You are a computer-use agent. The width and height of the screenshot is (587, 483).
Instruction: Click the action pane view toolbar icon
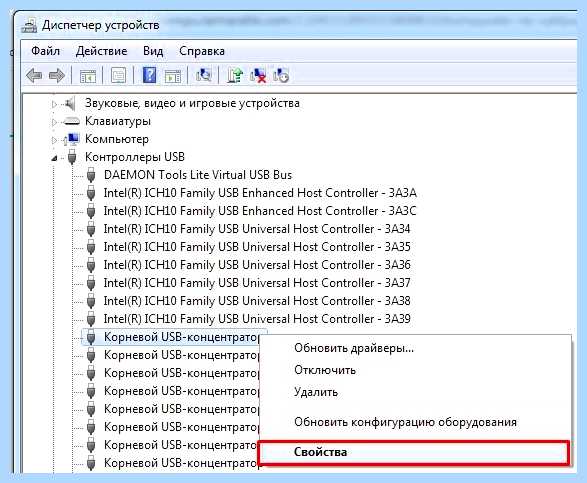[x=173, y=76]
